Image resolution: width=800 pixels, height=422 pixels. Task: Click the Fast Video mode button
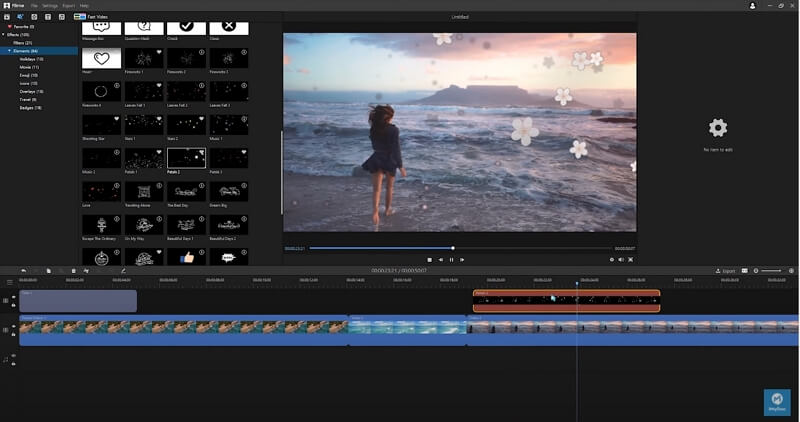(x=91, y=17)
